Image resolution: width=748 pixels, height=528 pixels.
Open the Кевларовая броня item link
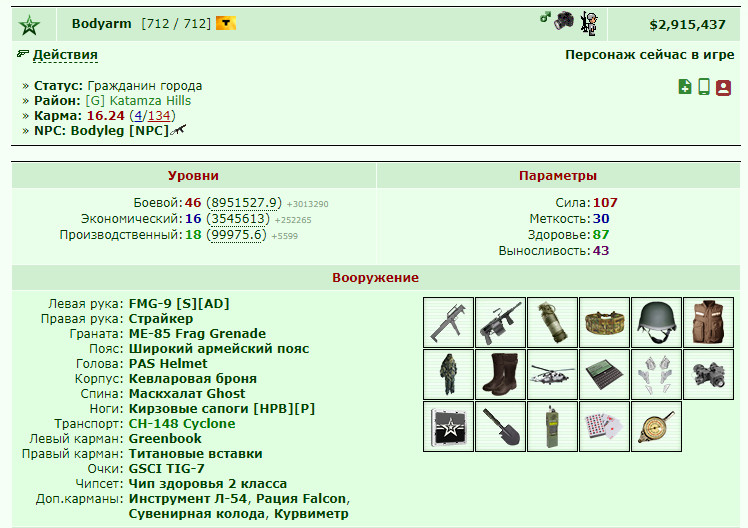(x=193, y=379)
